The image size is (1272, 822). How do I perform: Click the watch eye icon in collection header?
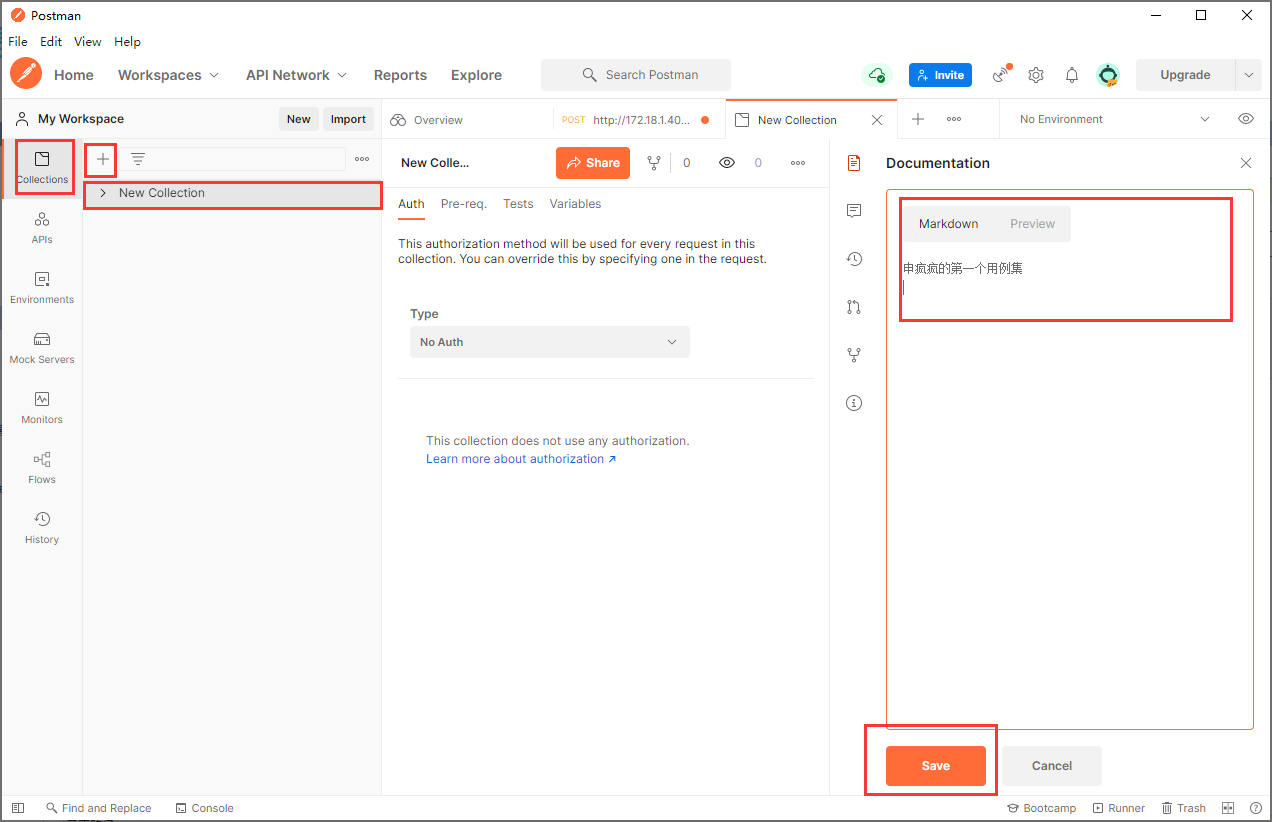click(x=727, y=163)
